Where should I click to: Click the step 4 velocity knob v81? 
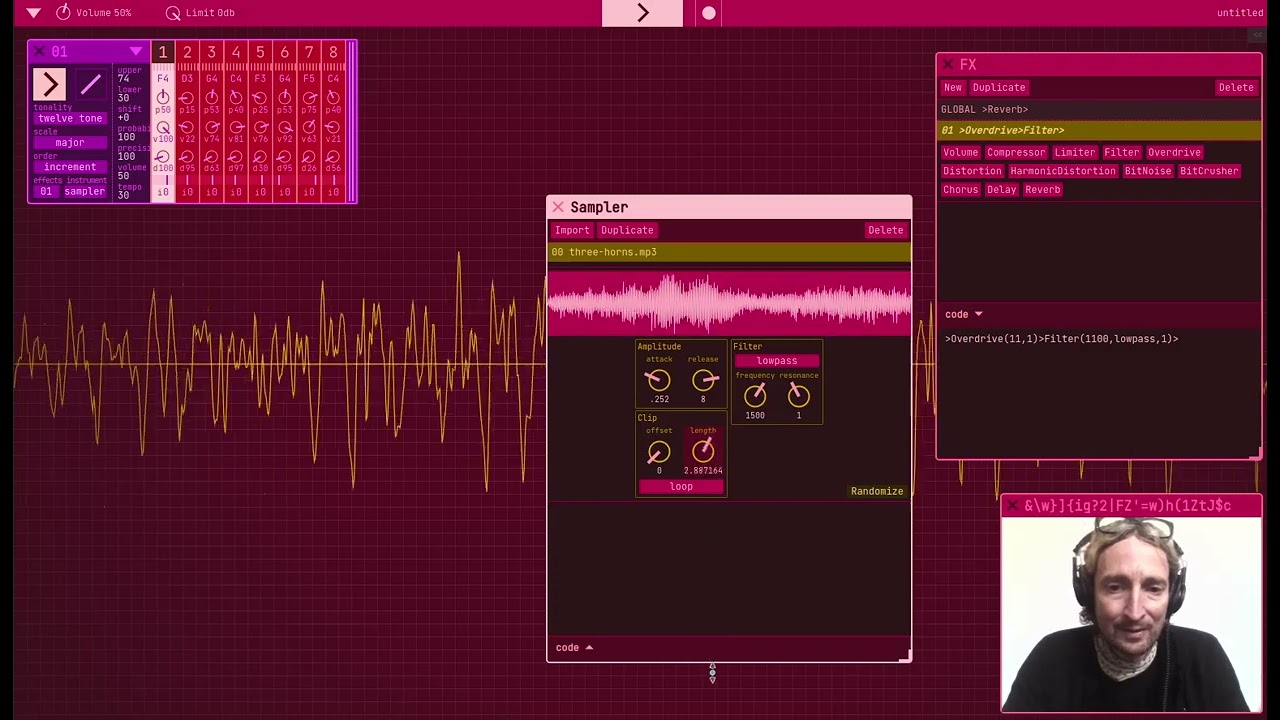236,129
